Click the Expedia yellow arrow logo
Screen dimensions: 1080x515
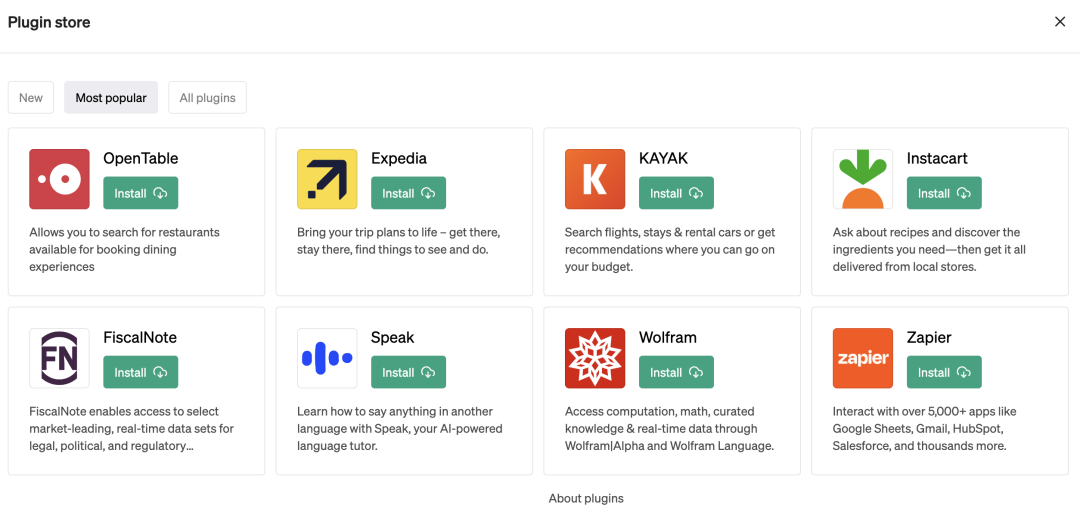(x=327, y=179)
